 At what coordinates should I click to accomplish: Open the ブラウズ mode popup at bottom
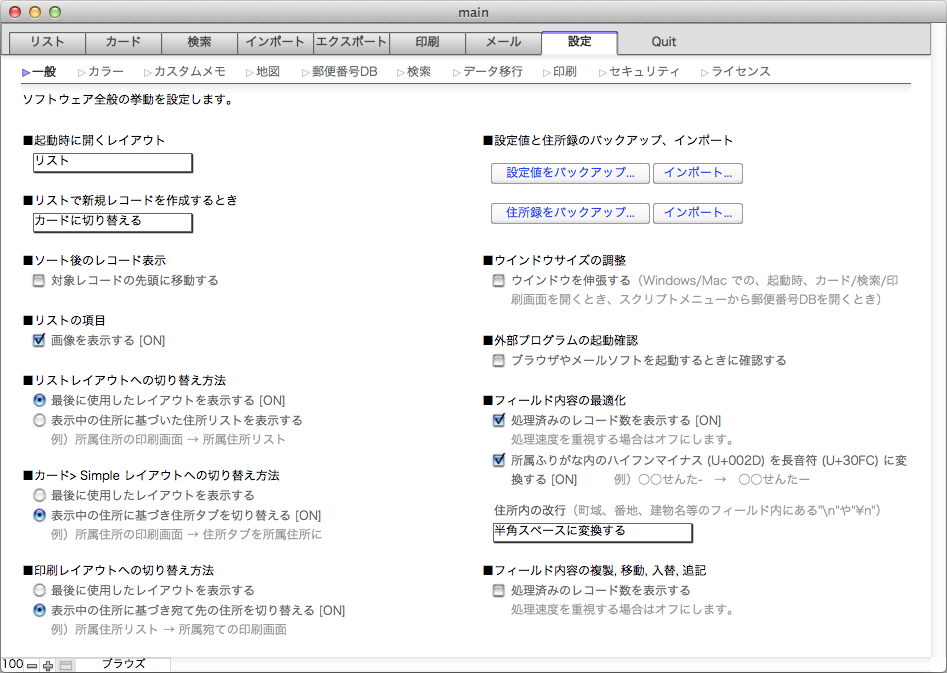pyautogui.click(x=123, y=664)
